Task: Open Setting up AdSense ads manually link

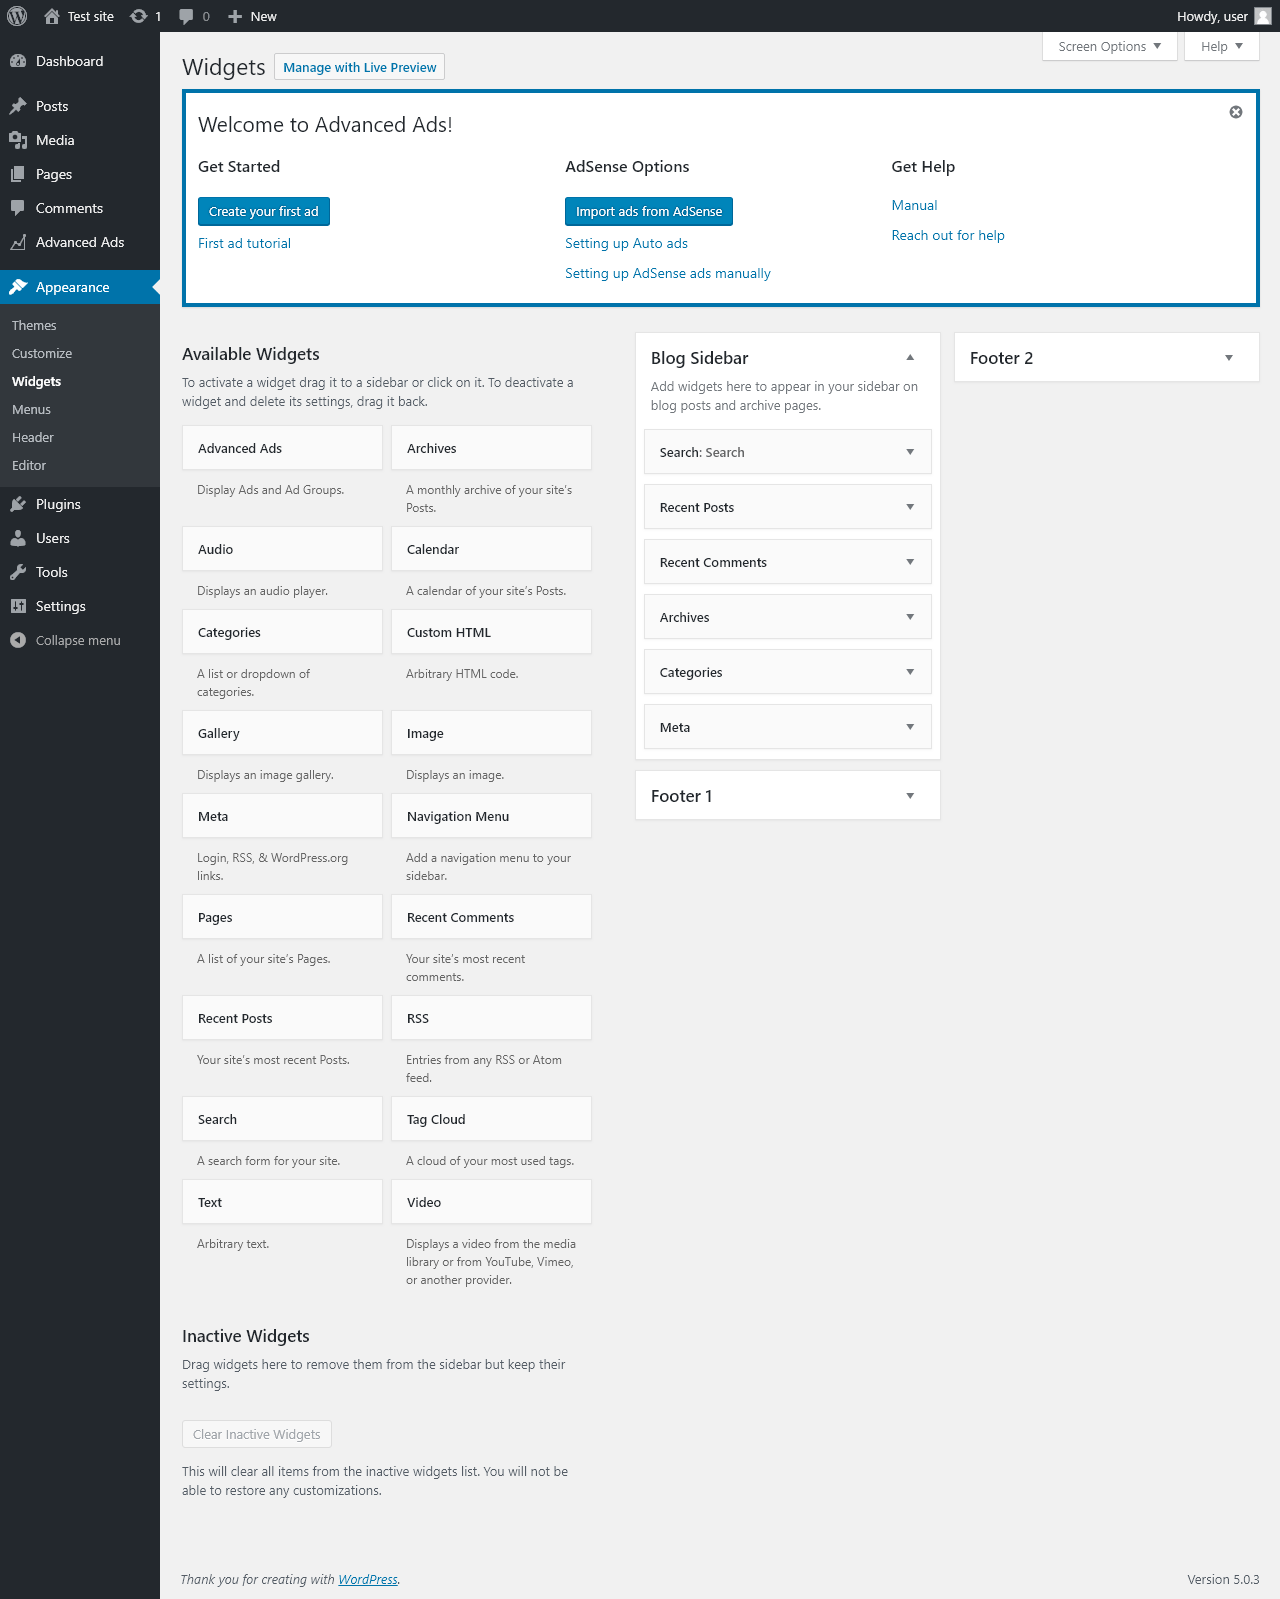Action: pyautogui.click(x=668, y=273)
